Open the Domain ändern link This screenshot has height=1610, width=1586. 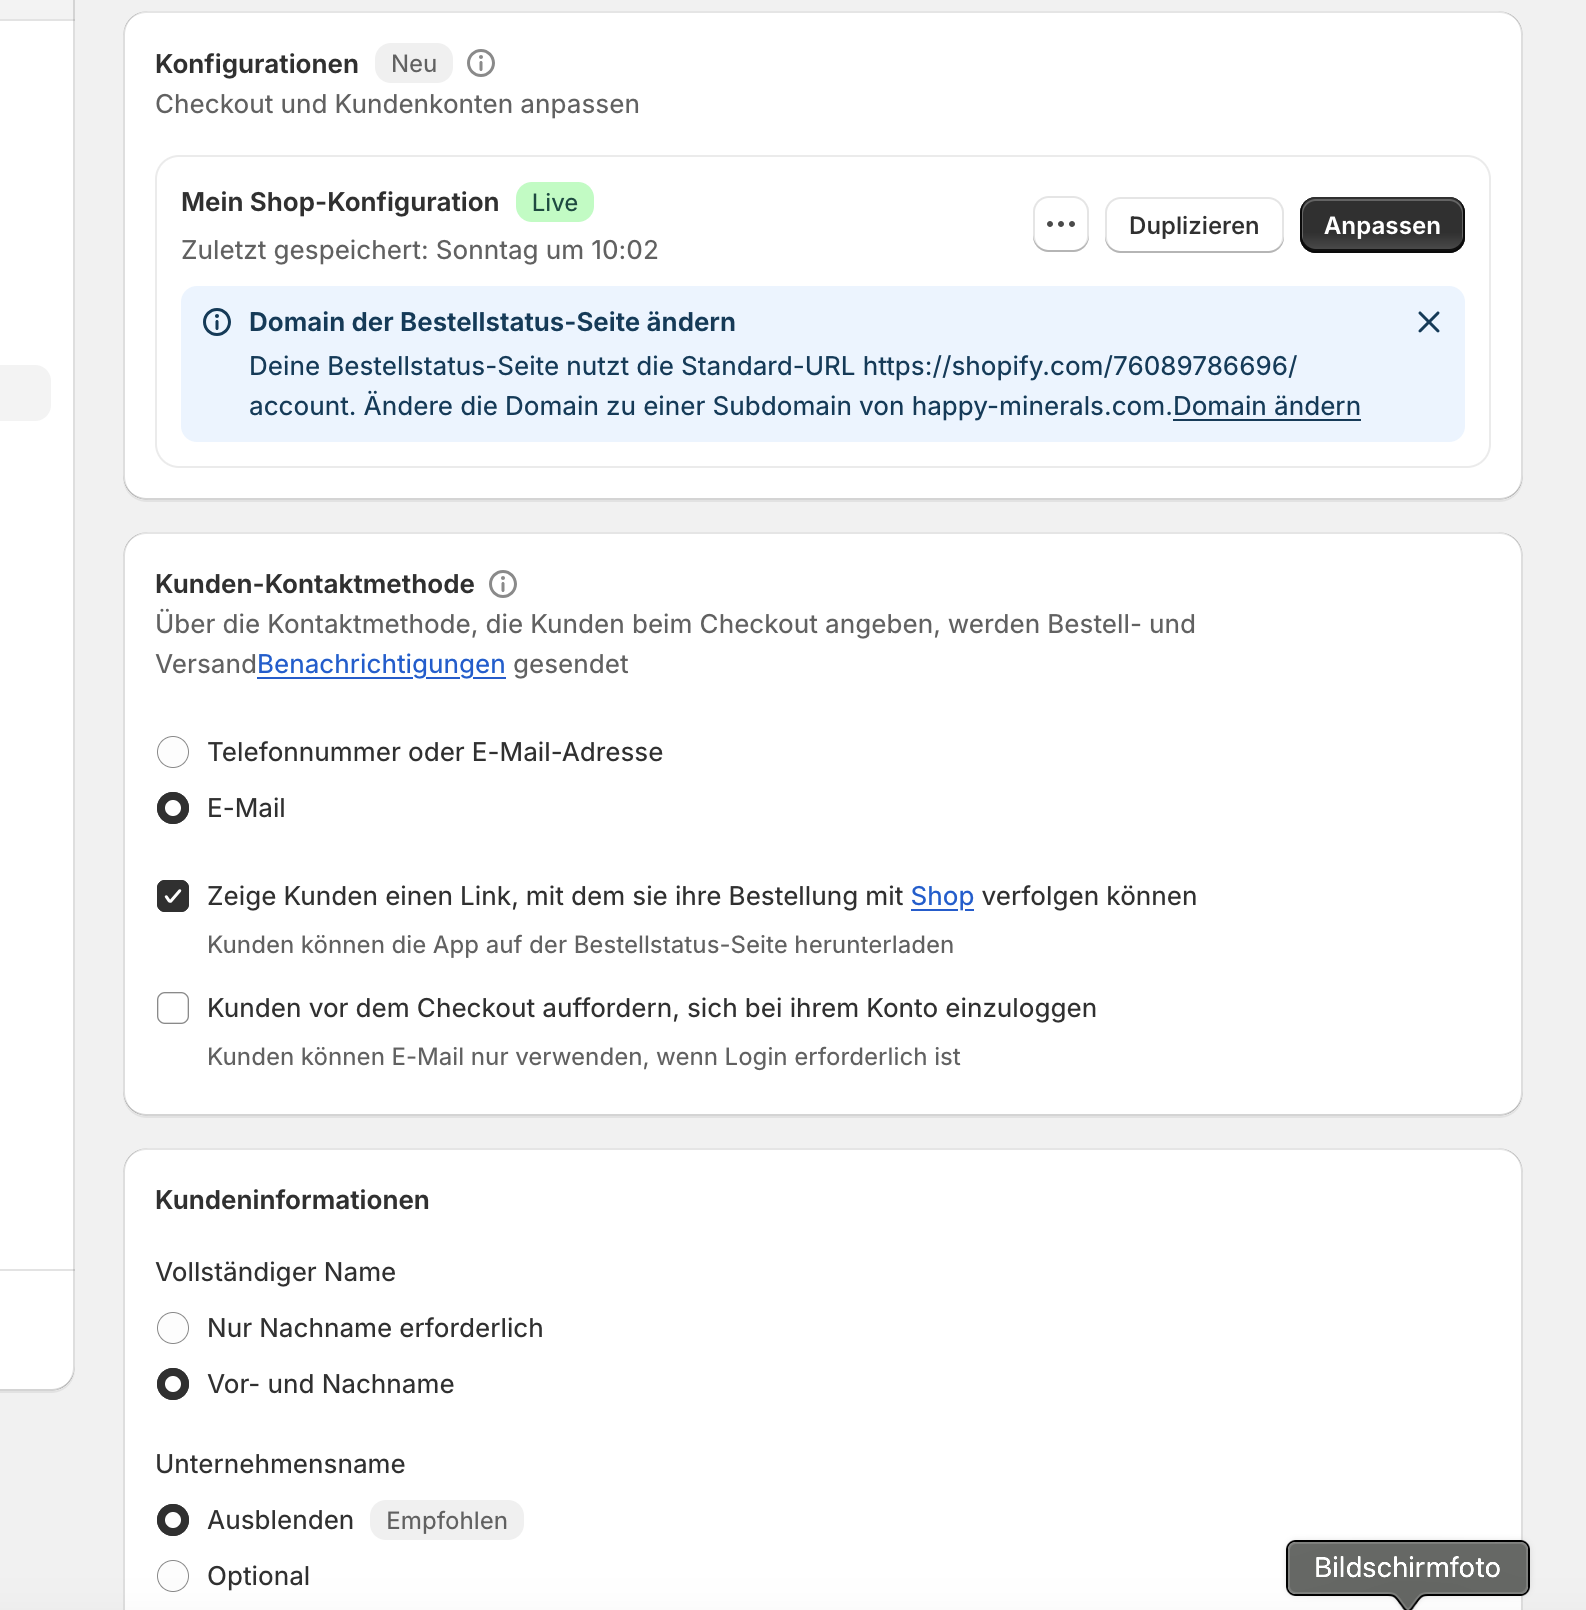[1266, 406]
